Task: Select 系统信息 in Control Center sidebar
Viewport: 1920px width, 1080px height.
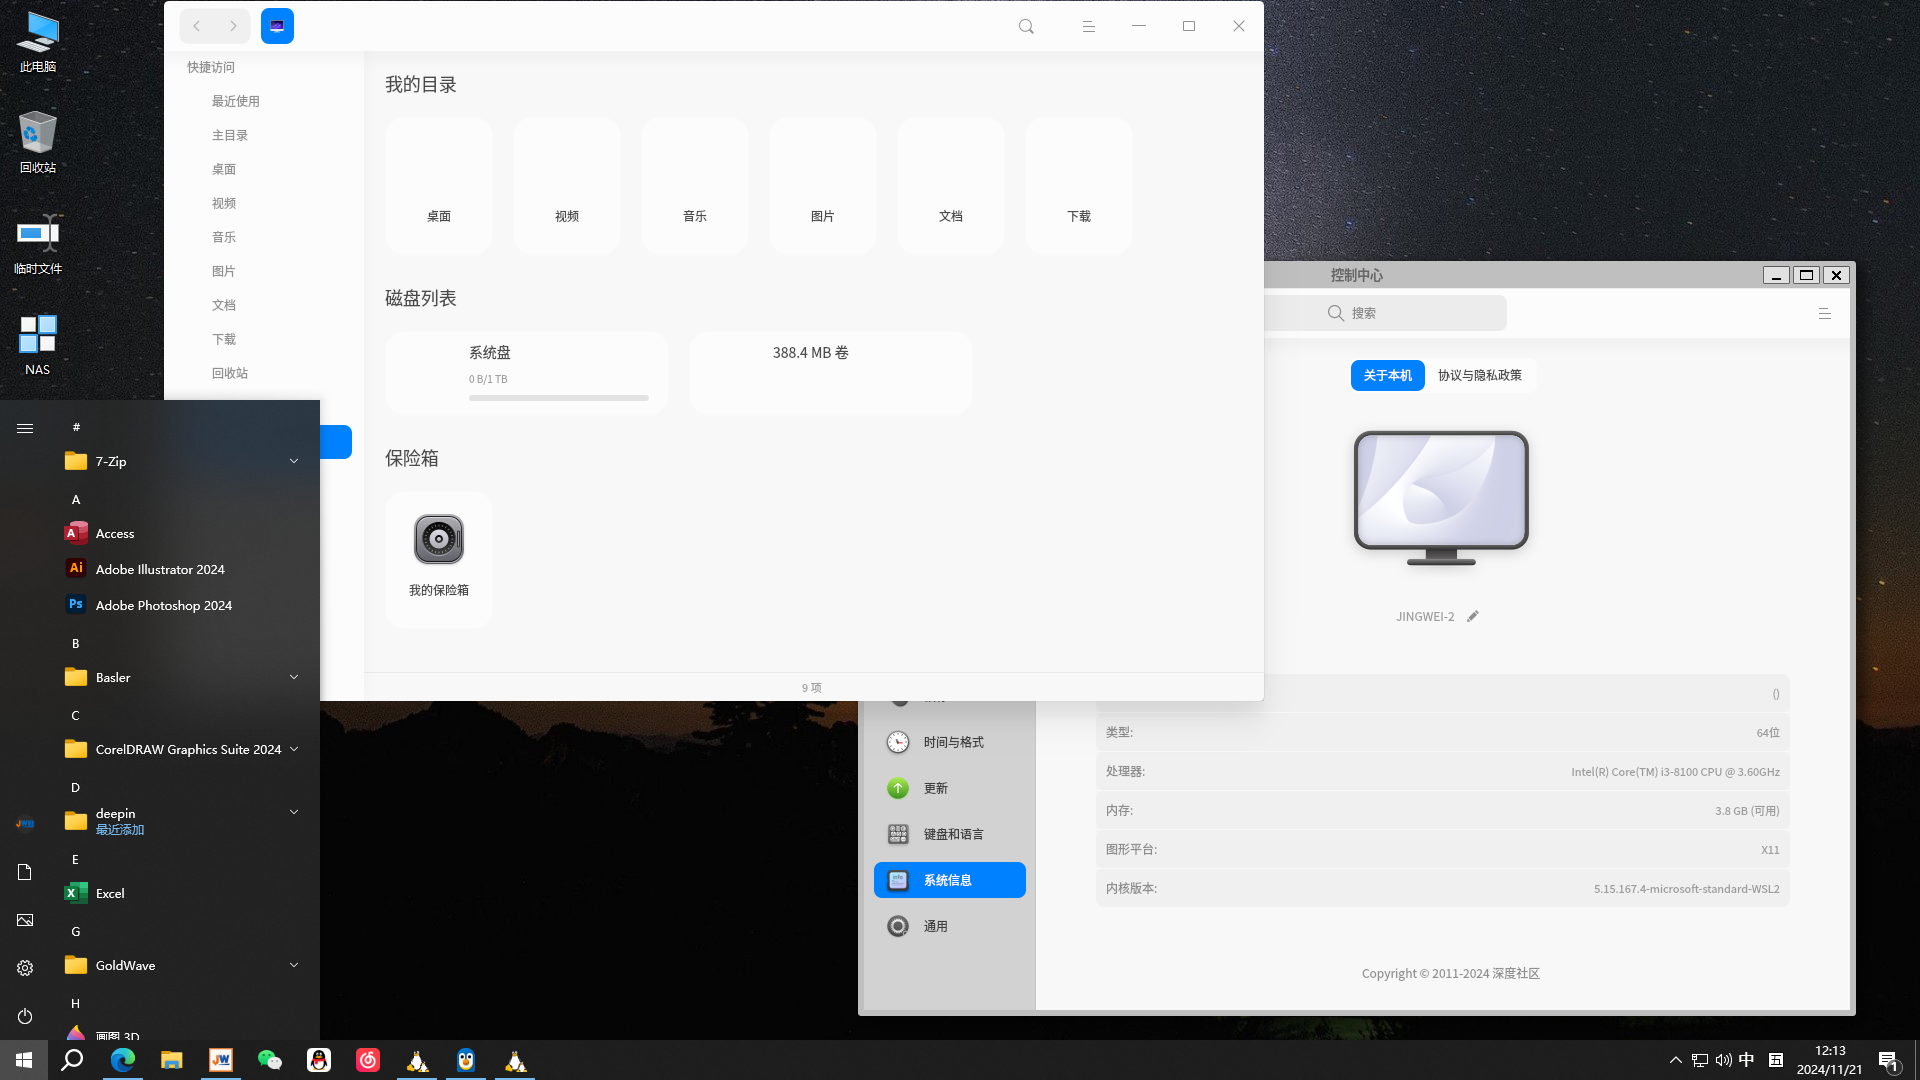Action: pos(950,880)
